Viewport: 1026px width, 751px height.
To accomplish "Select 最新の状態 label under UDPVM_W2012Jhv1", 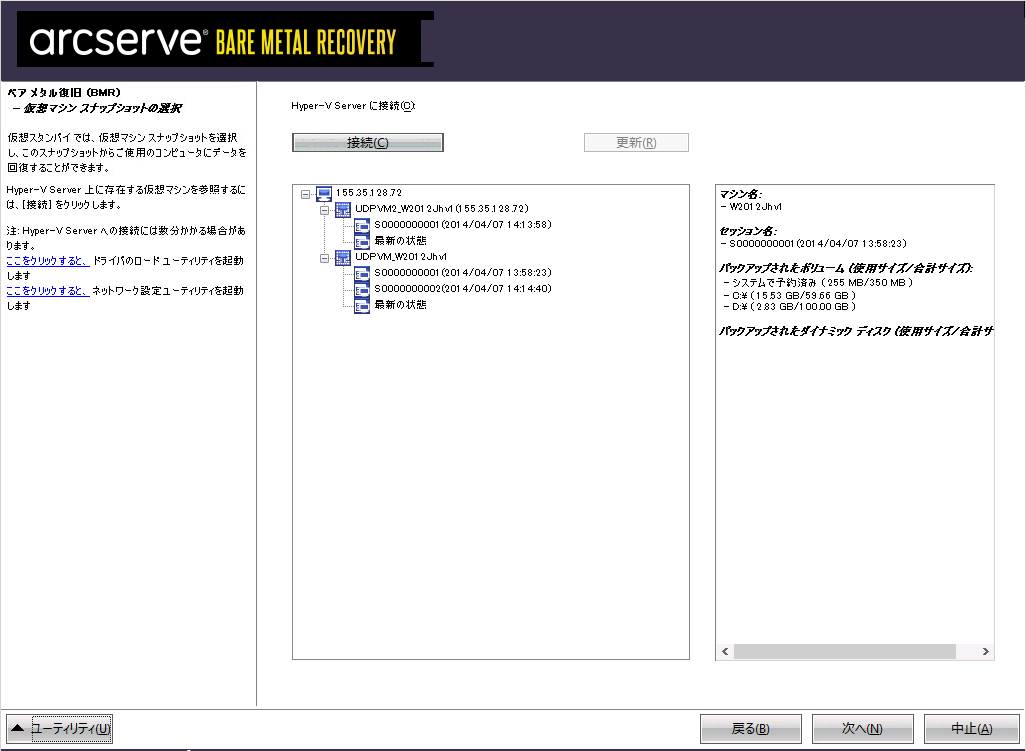I will tap(400, 305).
